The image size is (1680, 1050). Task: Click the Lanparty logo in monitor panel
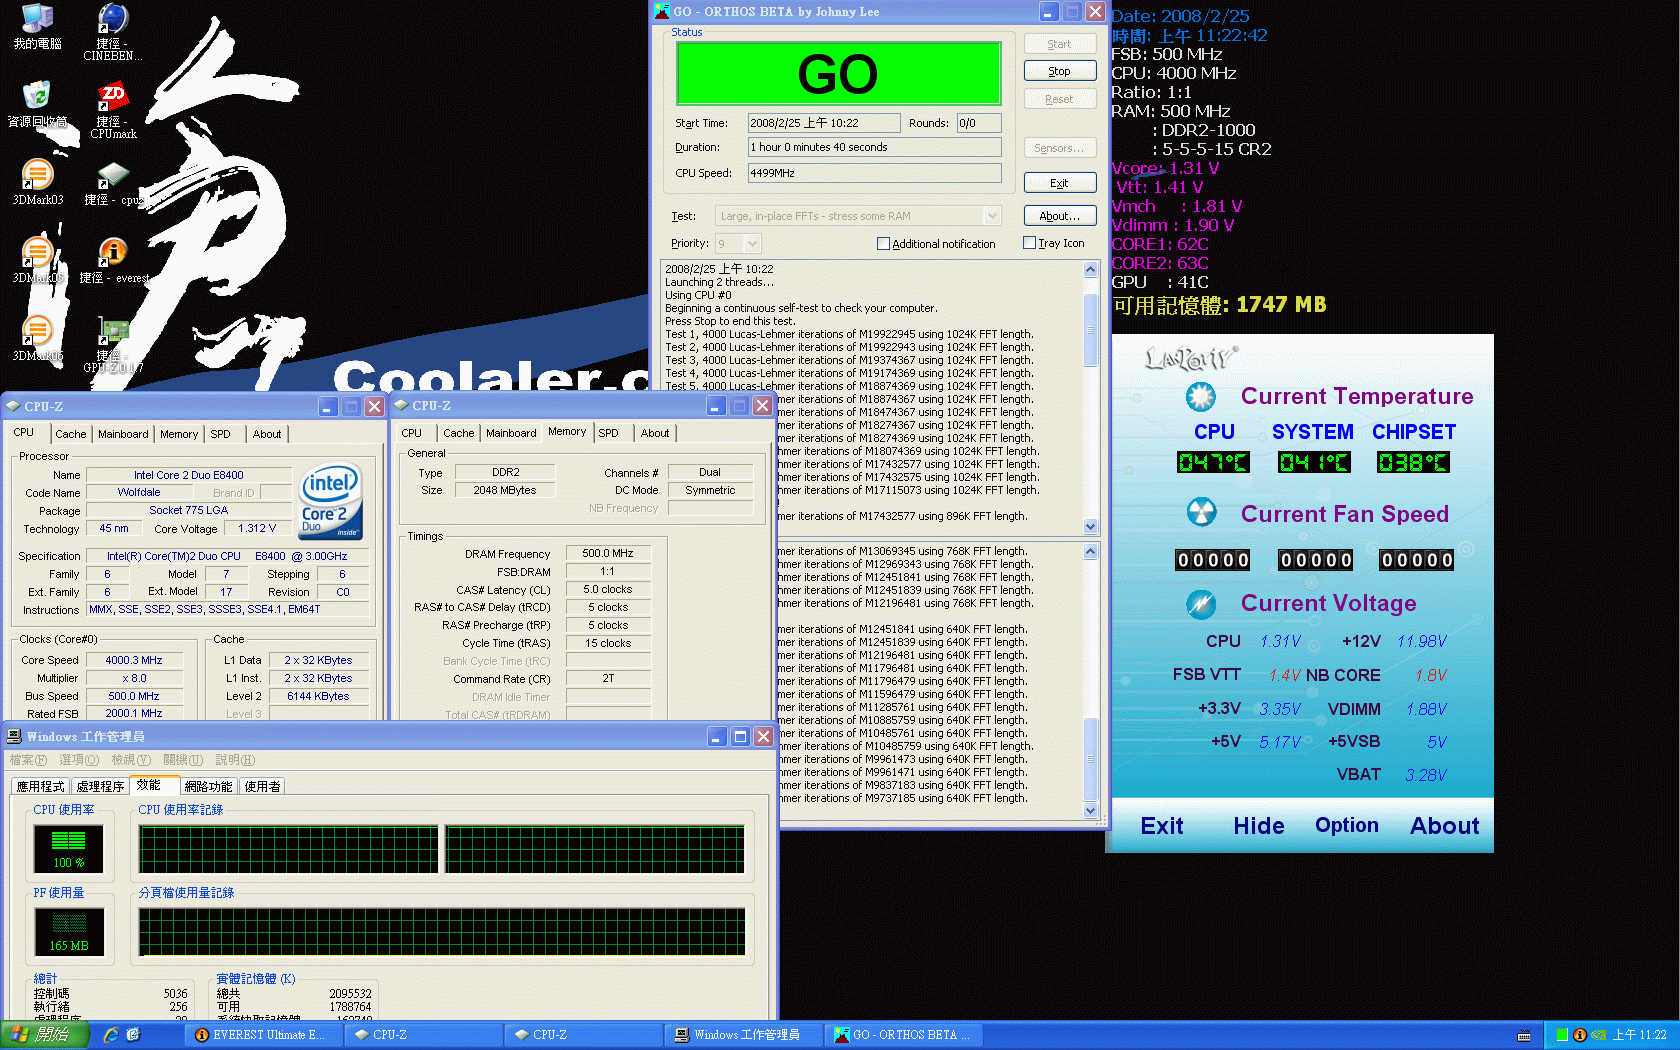tap(1190, 357)
